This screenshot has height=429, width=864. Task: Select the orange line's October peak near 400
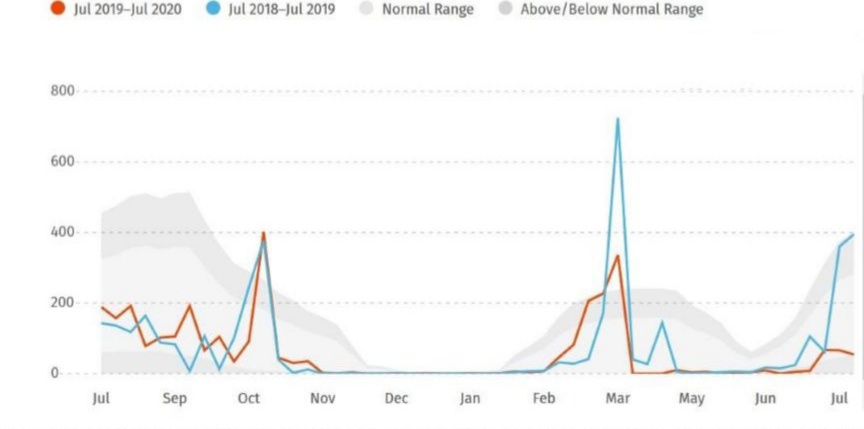click(x=263, y=233)
